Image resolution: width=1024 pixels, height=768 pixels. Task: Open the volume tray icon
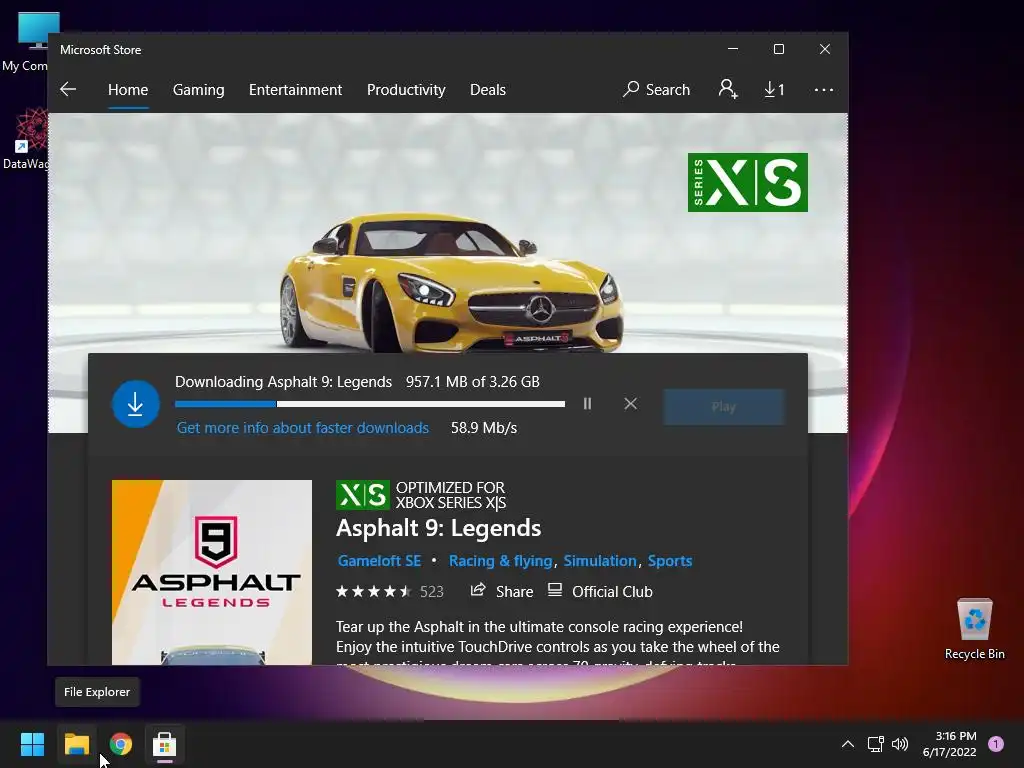pos(900,744)
